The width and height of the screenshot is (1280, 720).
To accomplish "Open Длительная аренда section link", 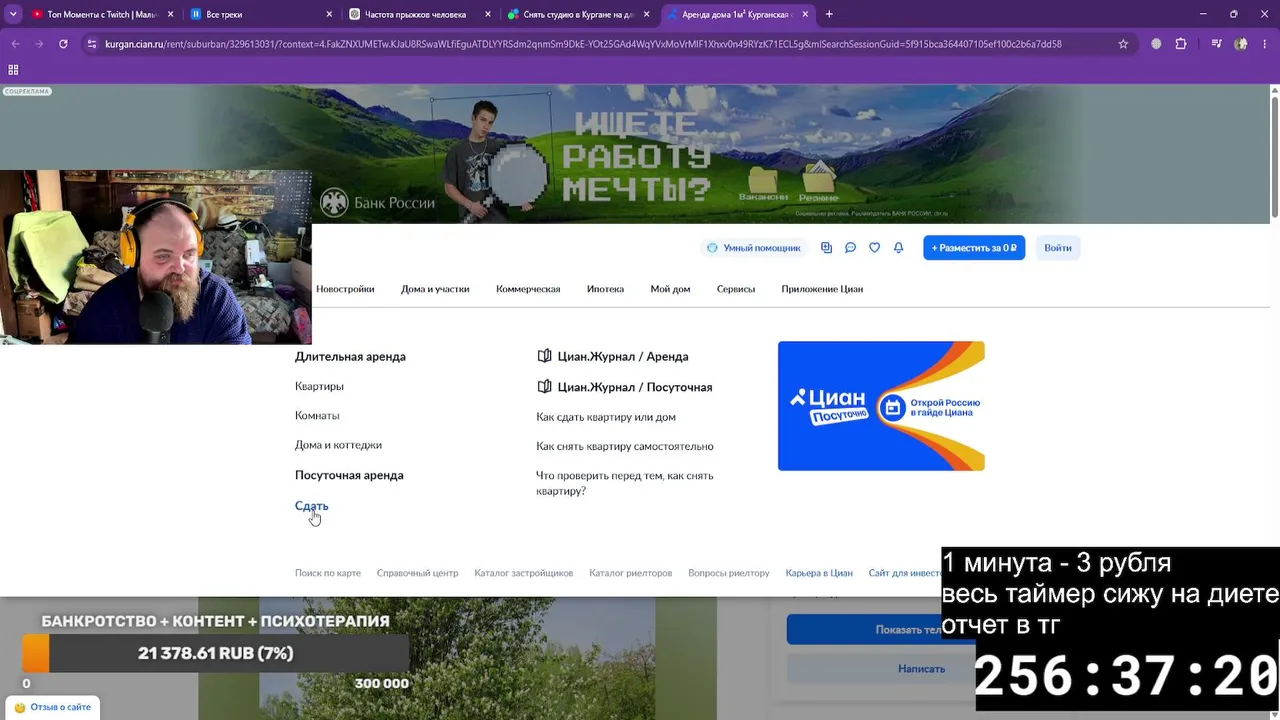I will [x=350, y=356].
